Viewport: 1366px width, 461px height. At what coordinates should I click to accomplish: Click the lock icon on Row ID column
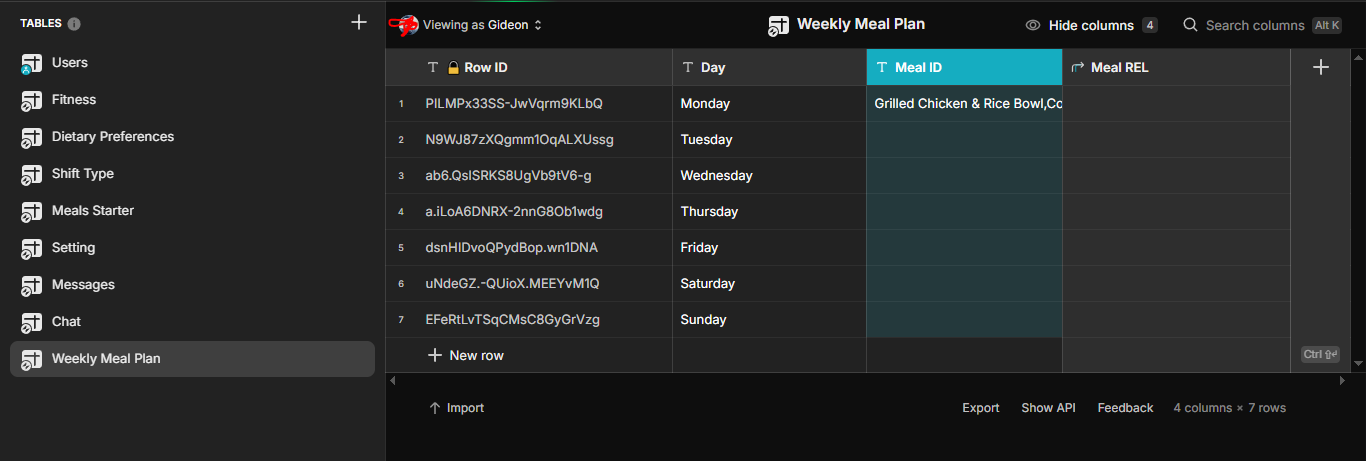pyautogui.click(x=453, y=68)
